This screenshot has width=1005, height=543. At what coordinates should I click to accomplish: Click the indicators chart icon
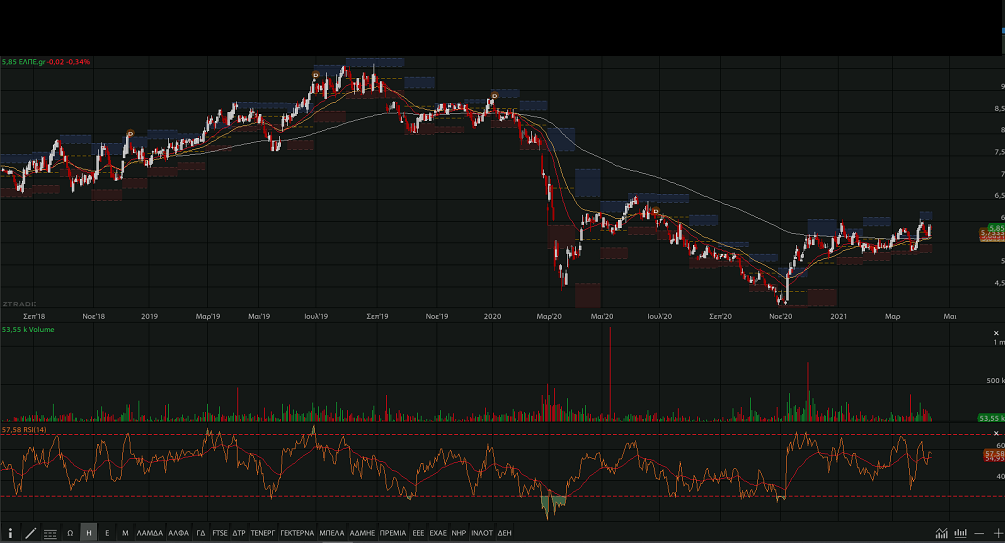pyautogui.click(x=941, y=533)
